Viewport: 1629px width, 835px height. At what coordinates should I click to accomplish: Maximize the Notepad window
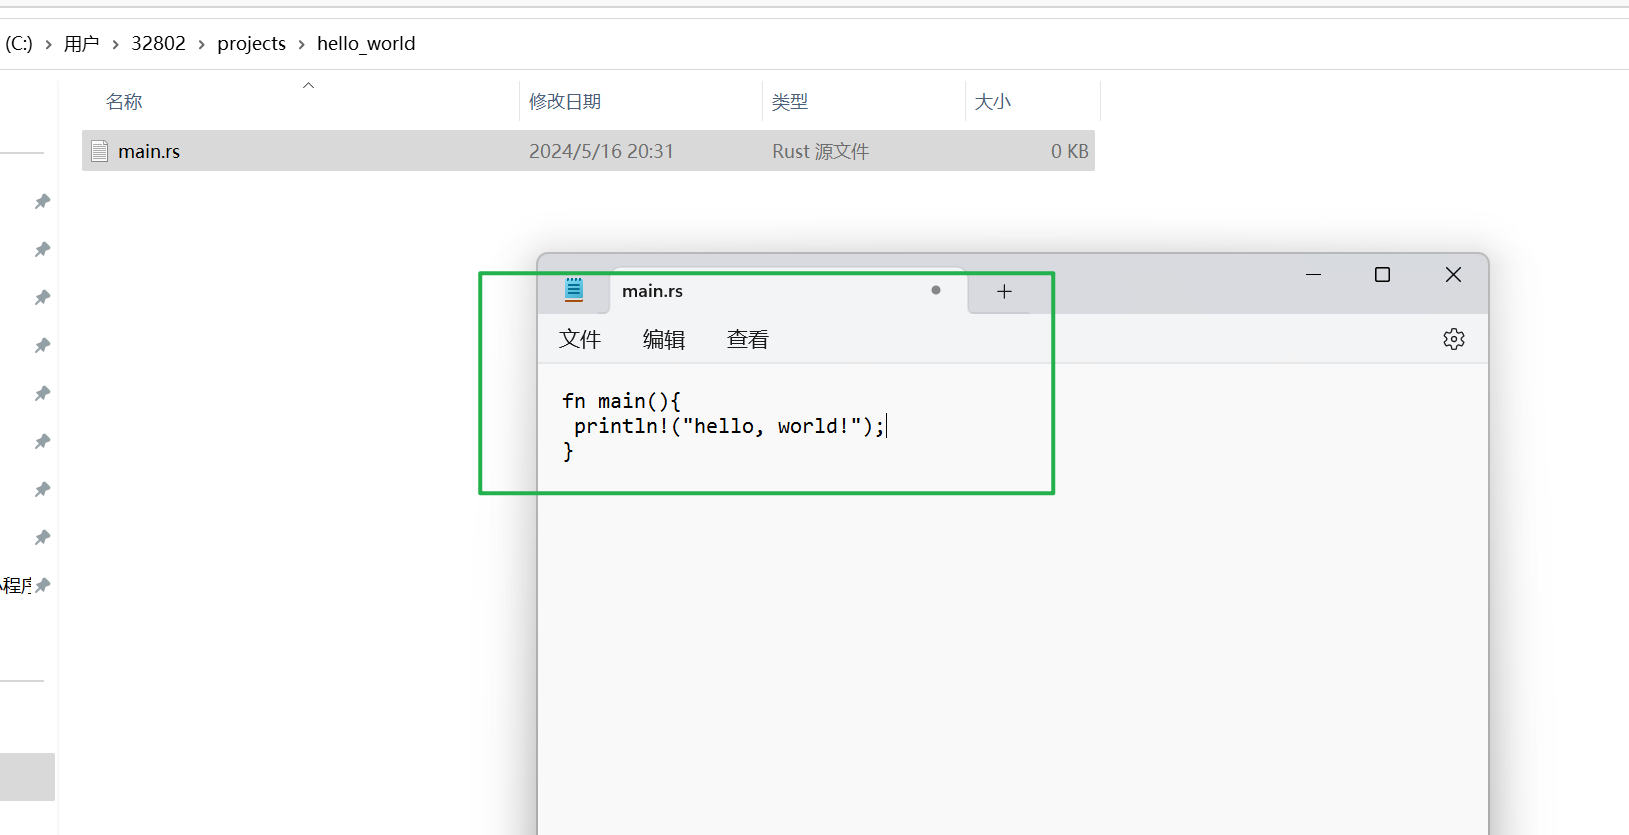coord(1382,275)
